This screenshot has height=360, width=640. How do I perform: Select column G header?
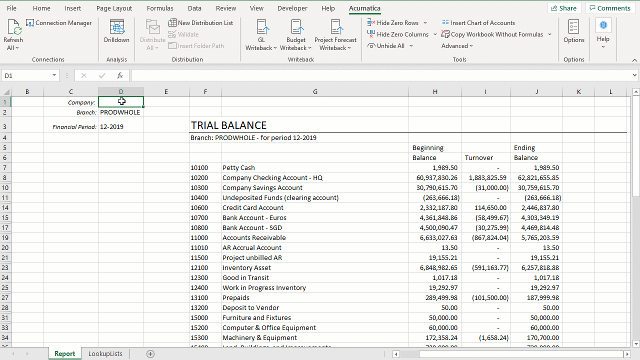coord(315,92)
